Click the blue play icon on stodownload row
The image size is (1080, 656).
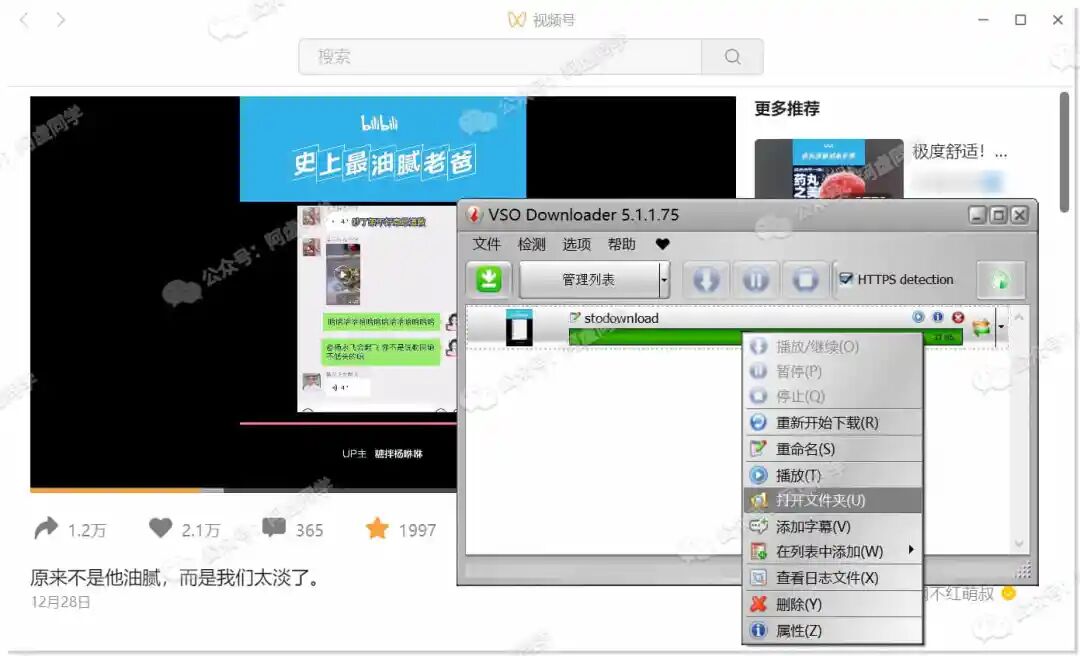click(x=918, y=316)
